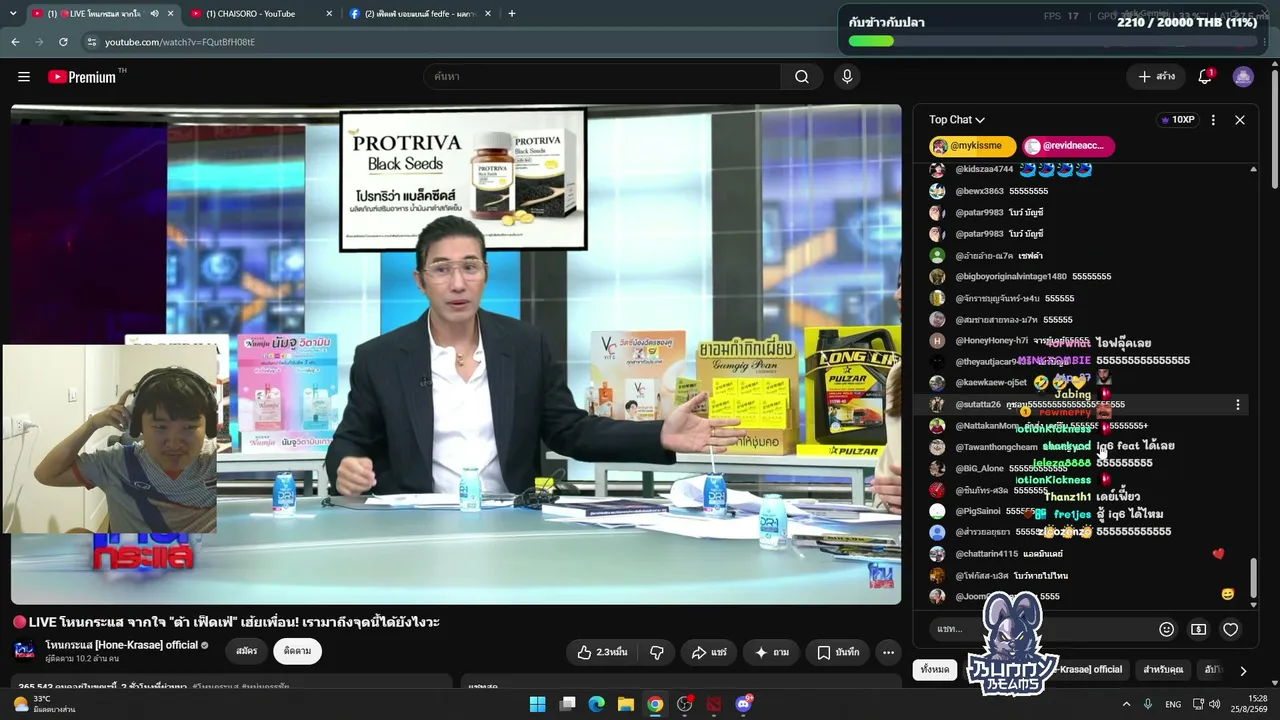The width and height of the screenshot is (1280, 720).
Task: Switch to the CHAISORO - YouTube tab
Action: tap(262, 14)
